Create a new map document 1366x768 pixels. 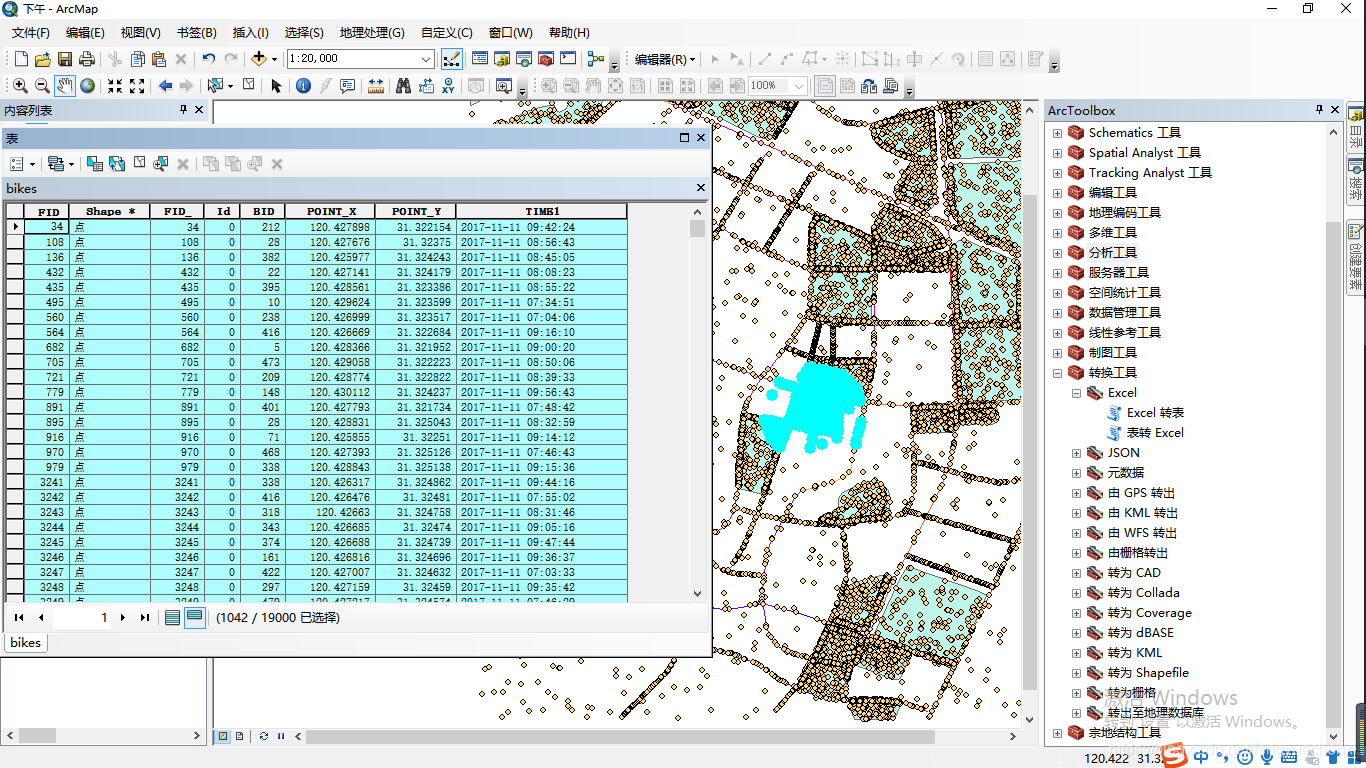pos(21,59)
